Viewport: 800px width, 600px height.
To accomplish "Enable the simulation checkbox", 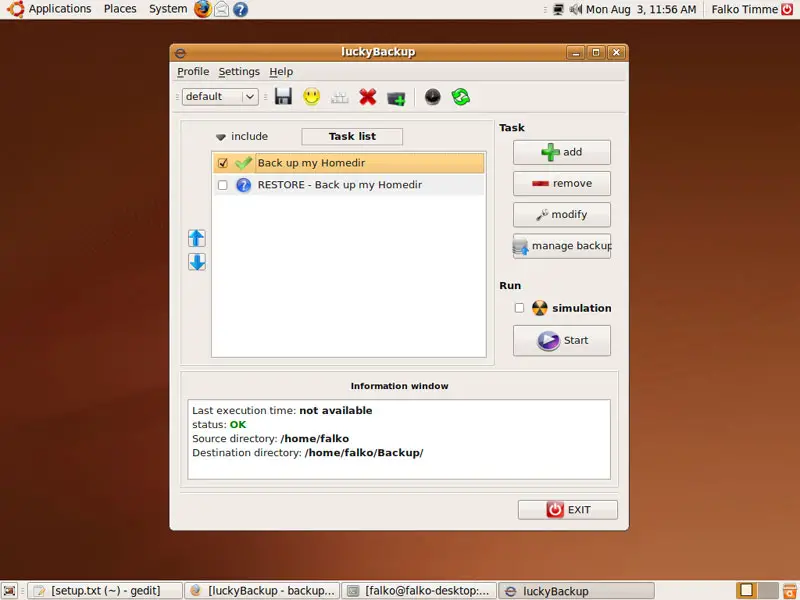I will pos(519,308).
